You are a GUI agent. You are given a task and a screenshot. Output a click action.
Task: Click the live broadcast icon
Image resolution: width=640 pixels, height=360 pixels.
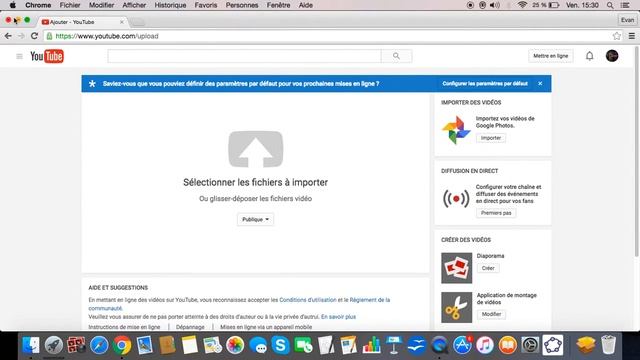[x=456, y=199]
